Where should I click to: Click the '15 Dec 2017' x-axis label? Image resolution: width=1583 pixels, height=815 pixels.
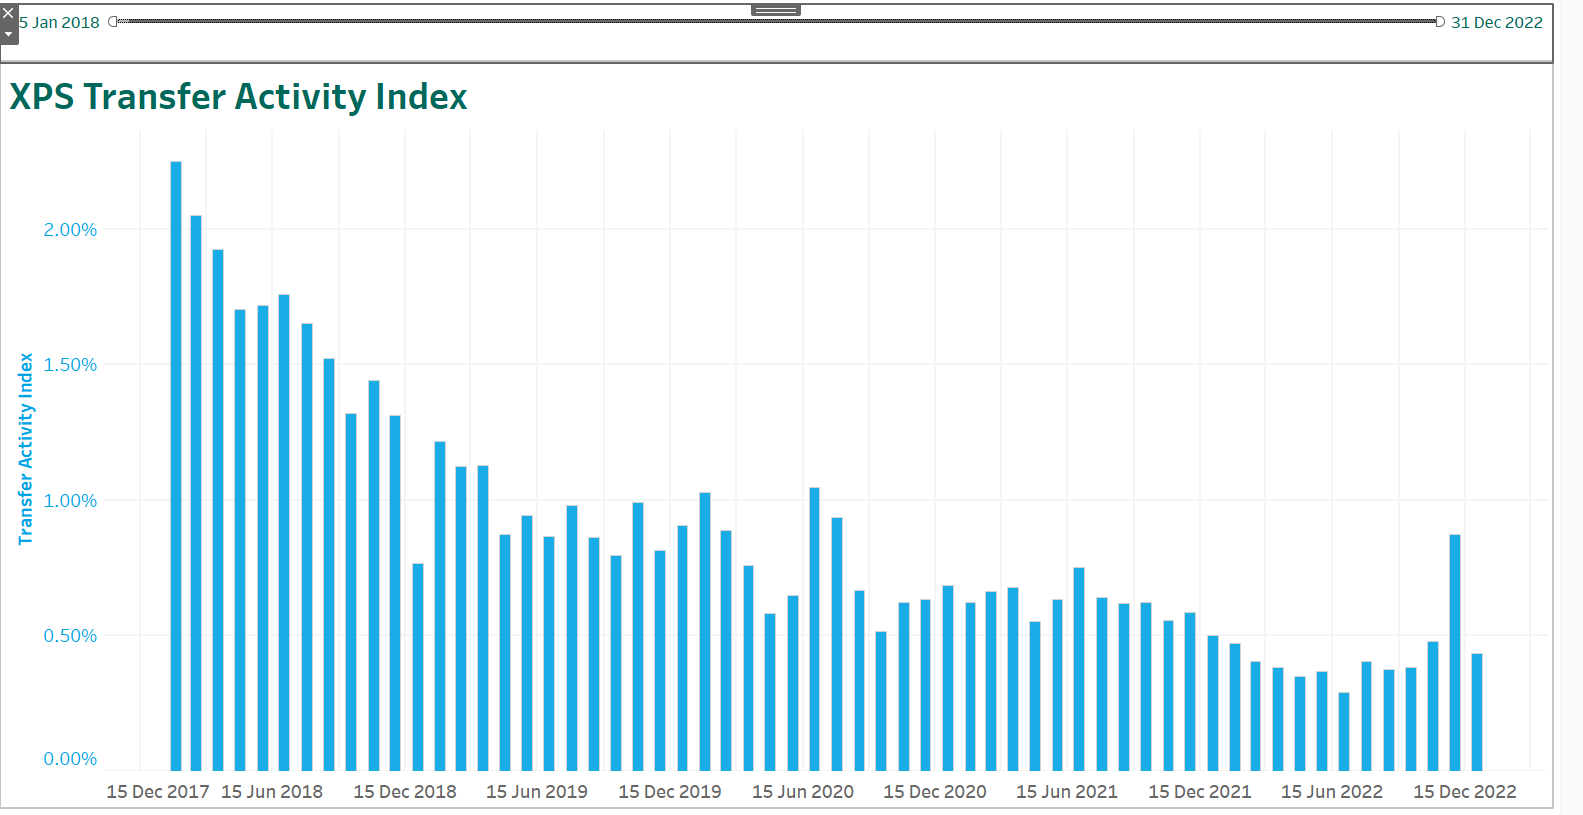158,792
